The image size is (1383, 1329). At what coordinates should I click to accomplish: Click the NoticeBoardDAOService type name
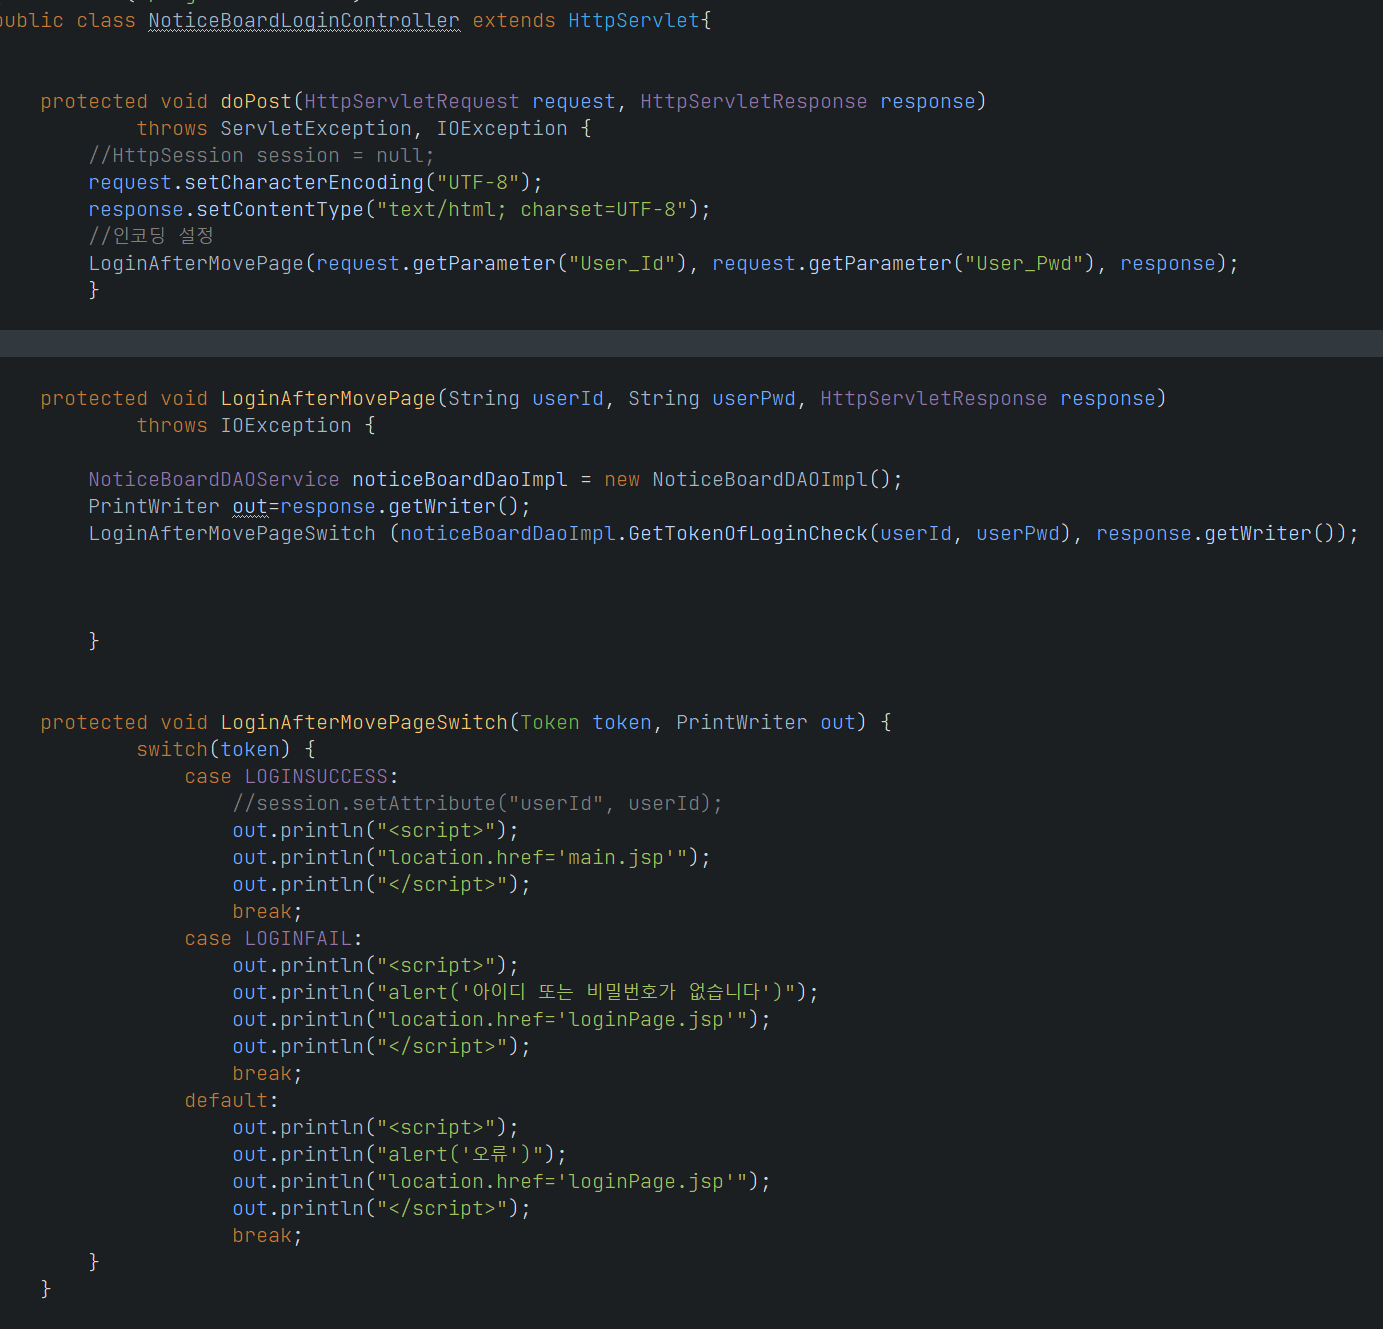point(214,479)
